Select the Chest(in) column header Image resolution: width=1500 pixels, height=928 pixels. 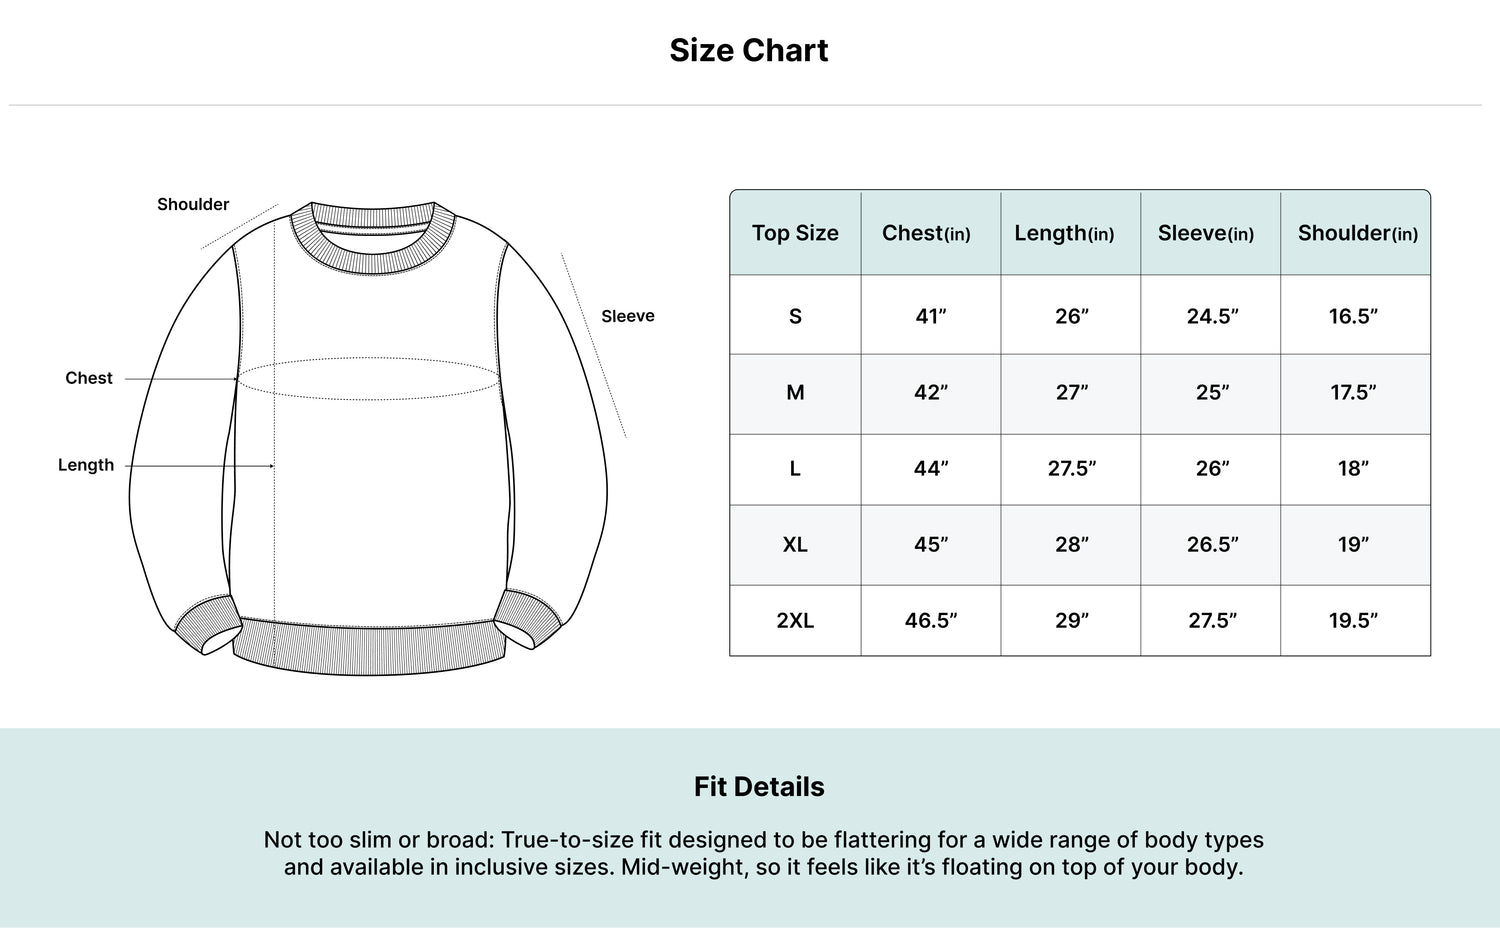pos(926,233)
